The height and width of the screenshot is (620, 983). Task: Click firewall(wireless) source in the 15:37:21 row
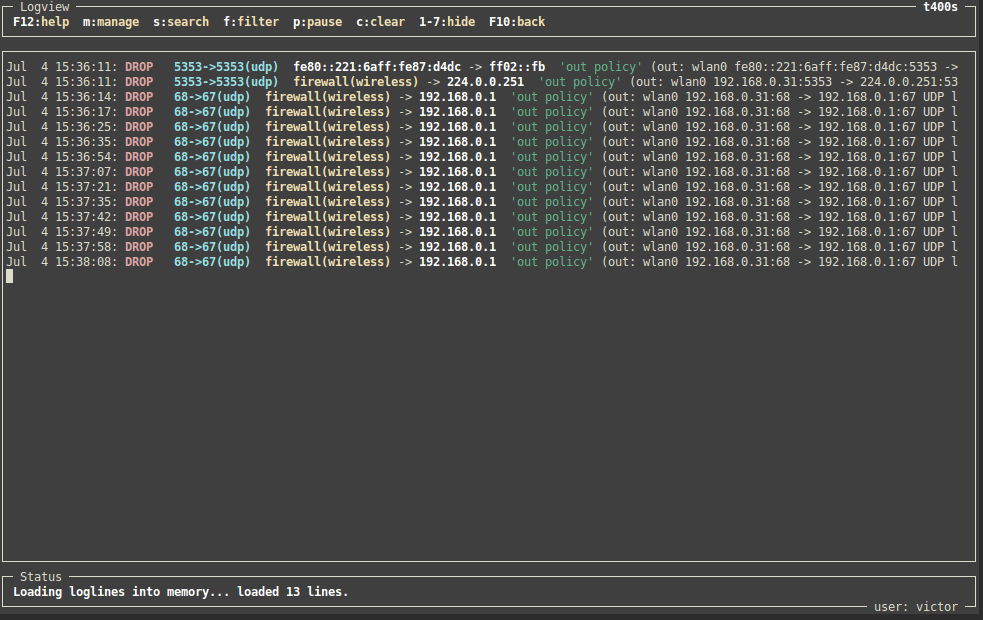328,187
